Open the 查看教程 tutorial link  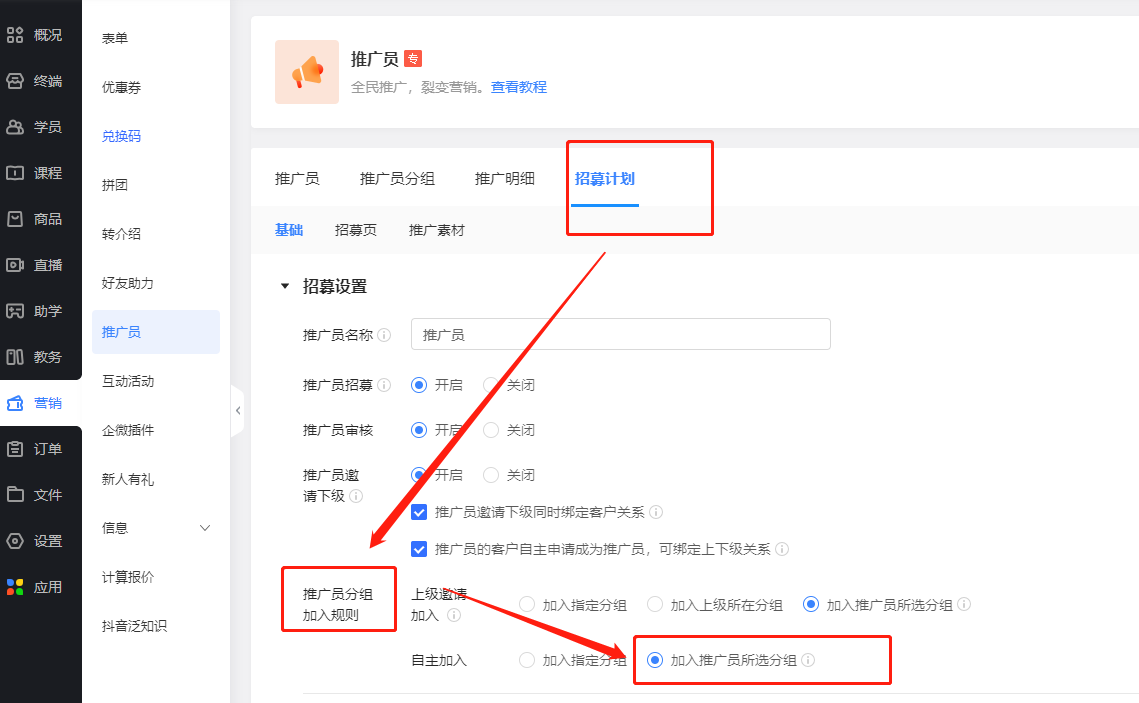518,87
